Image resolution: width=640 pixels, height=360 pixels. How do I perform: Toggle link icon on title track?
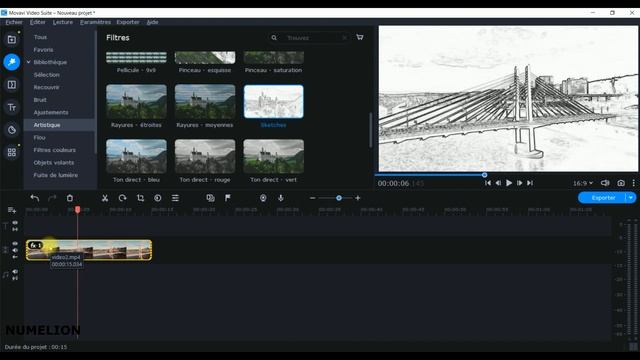pos(15,229)
